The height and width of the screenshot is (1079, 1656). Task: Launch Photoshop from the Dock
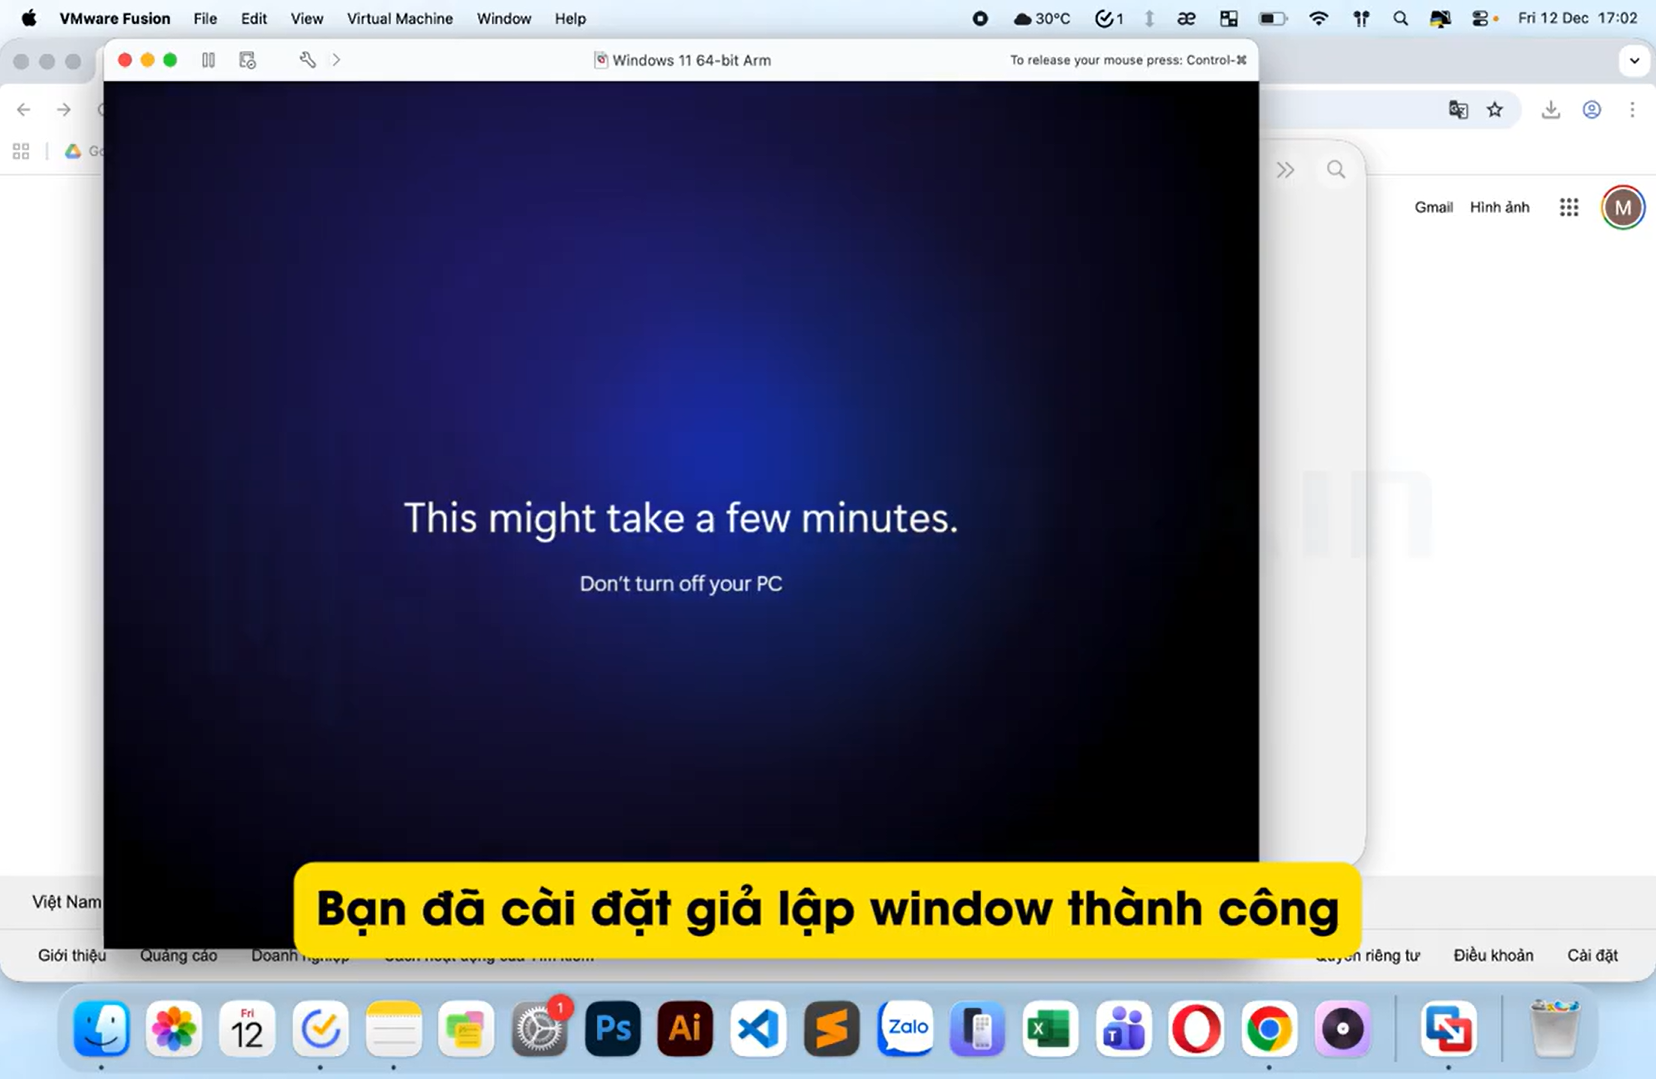(x=612, y=1028)
